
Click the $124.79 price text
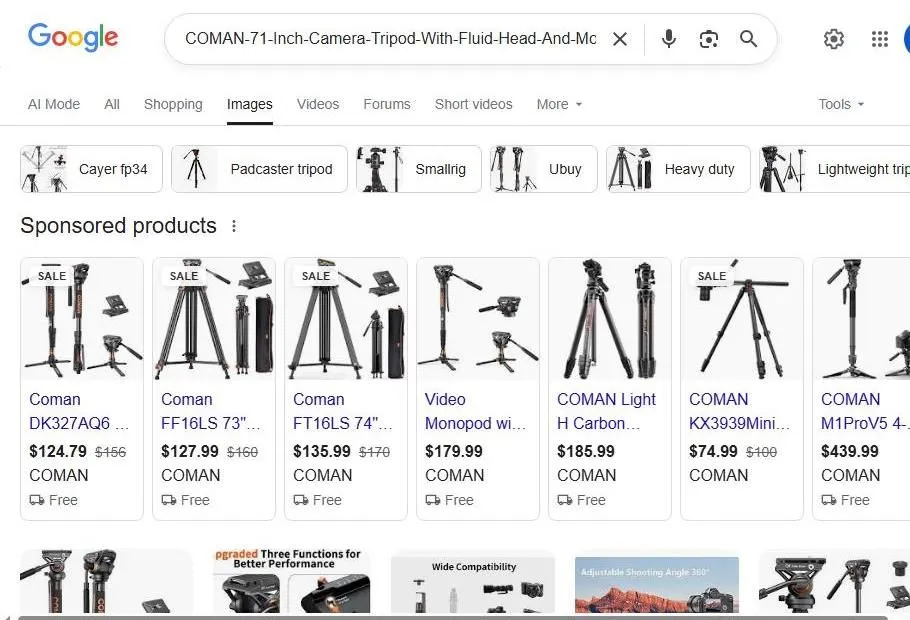[x=57, y=452]
